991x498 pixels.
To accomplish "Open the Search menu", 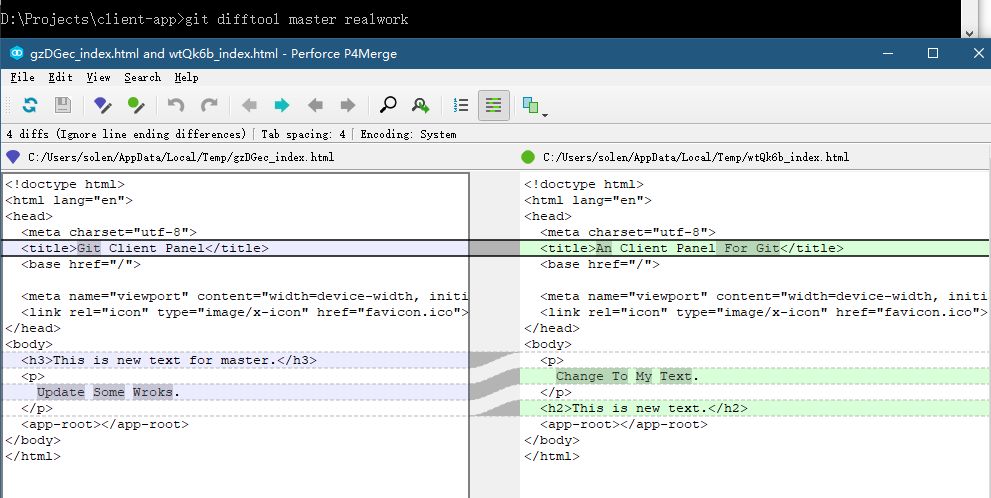I will coord(142,77).
